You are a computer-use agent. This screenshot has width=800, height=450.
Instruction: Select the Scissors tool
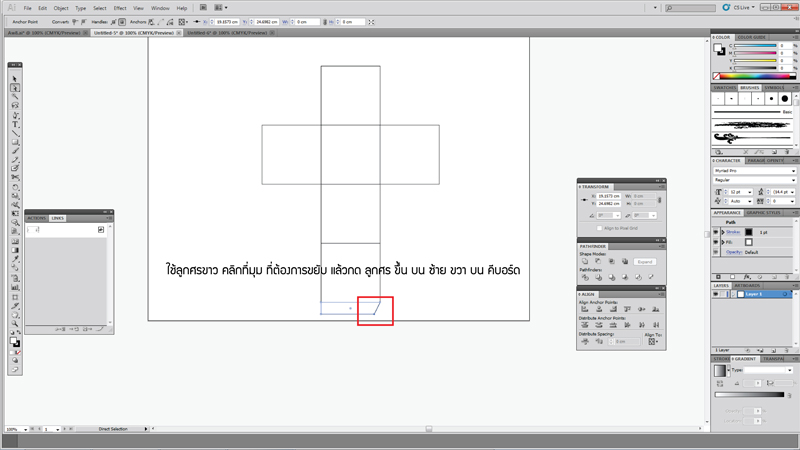pos(15,178)
